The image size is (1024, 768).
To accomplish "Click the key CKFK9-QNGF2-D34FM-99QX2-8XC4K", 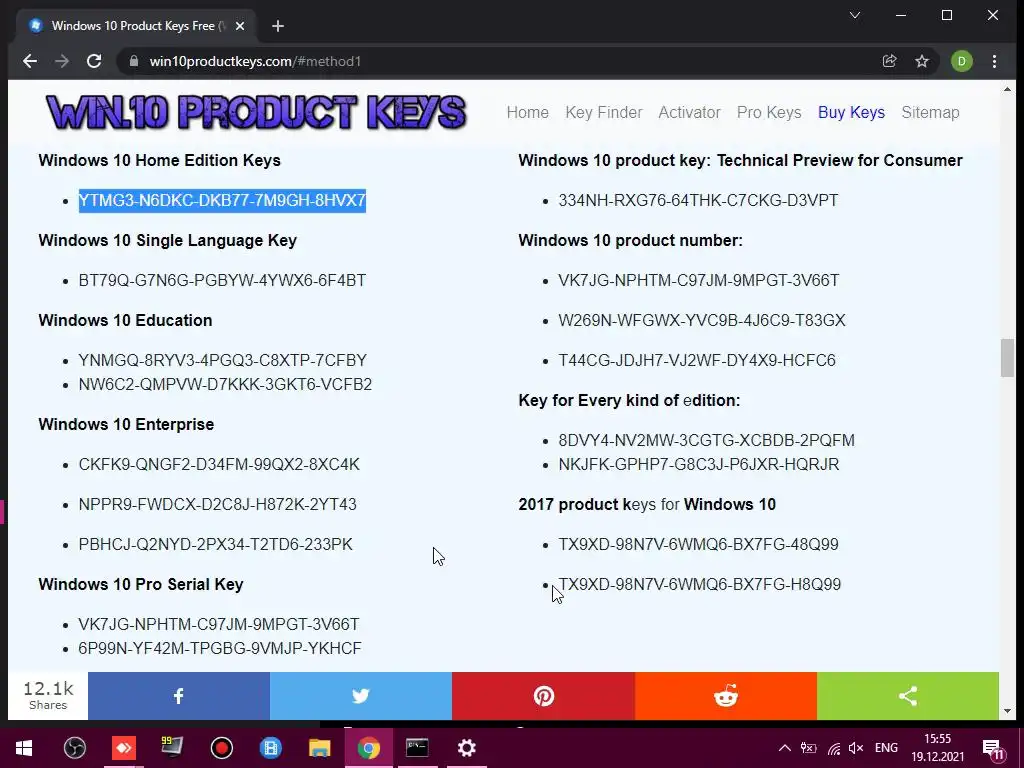I will point(219,464).
